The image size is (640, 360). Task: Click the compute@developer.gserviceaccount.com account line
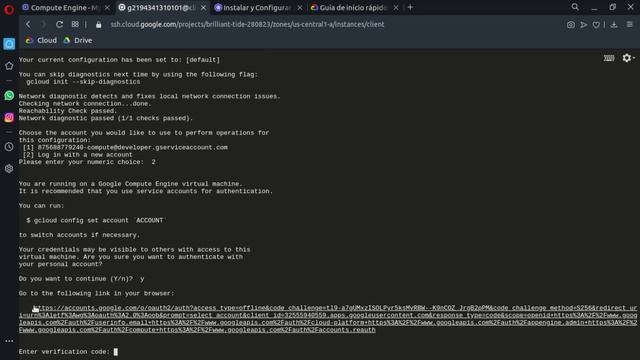click(x=125, y=147)
